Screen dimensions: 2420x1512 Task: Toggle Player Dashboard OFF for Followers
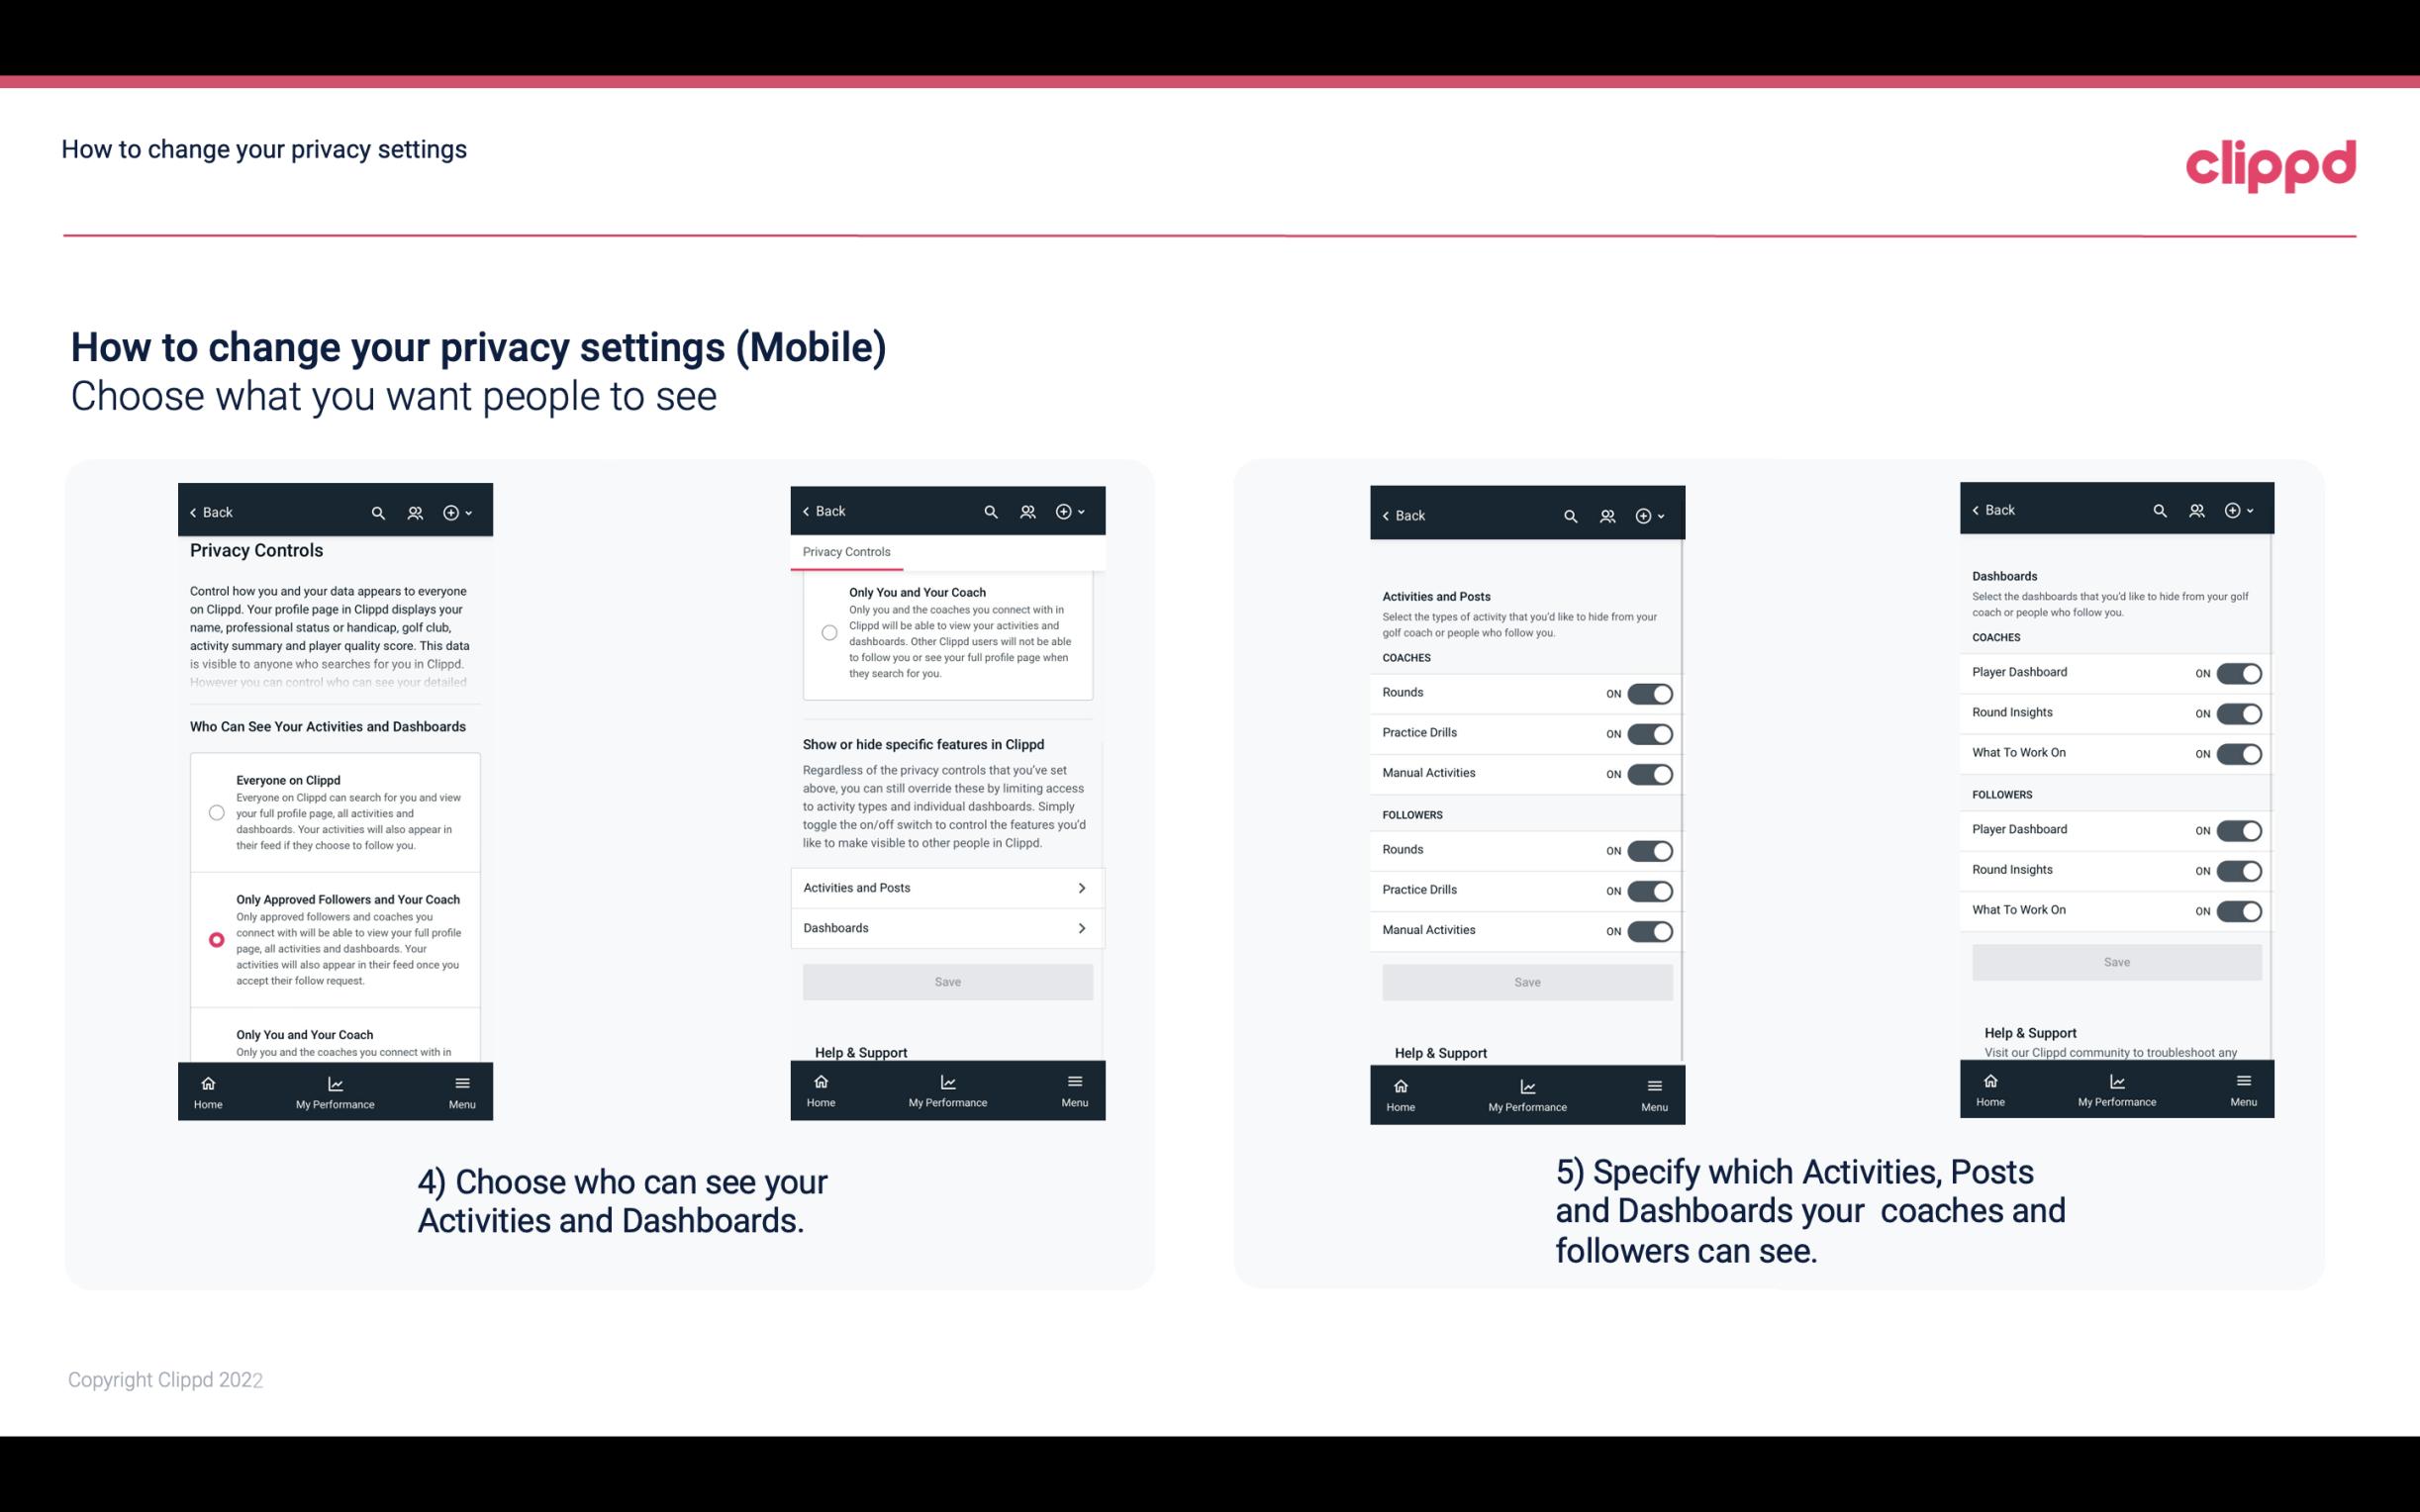(2237, 829)
